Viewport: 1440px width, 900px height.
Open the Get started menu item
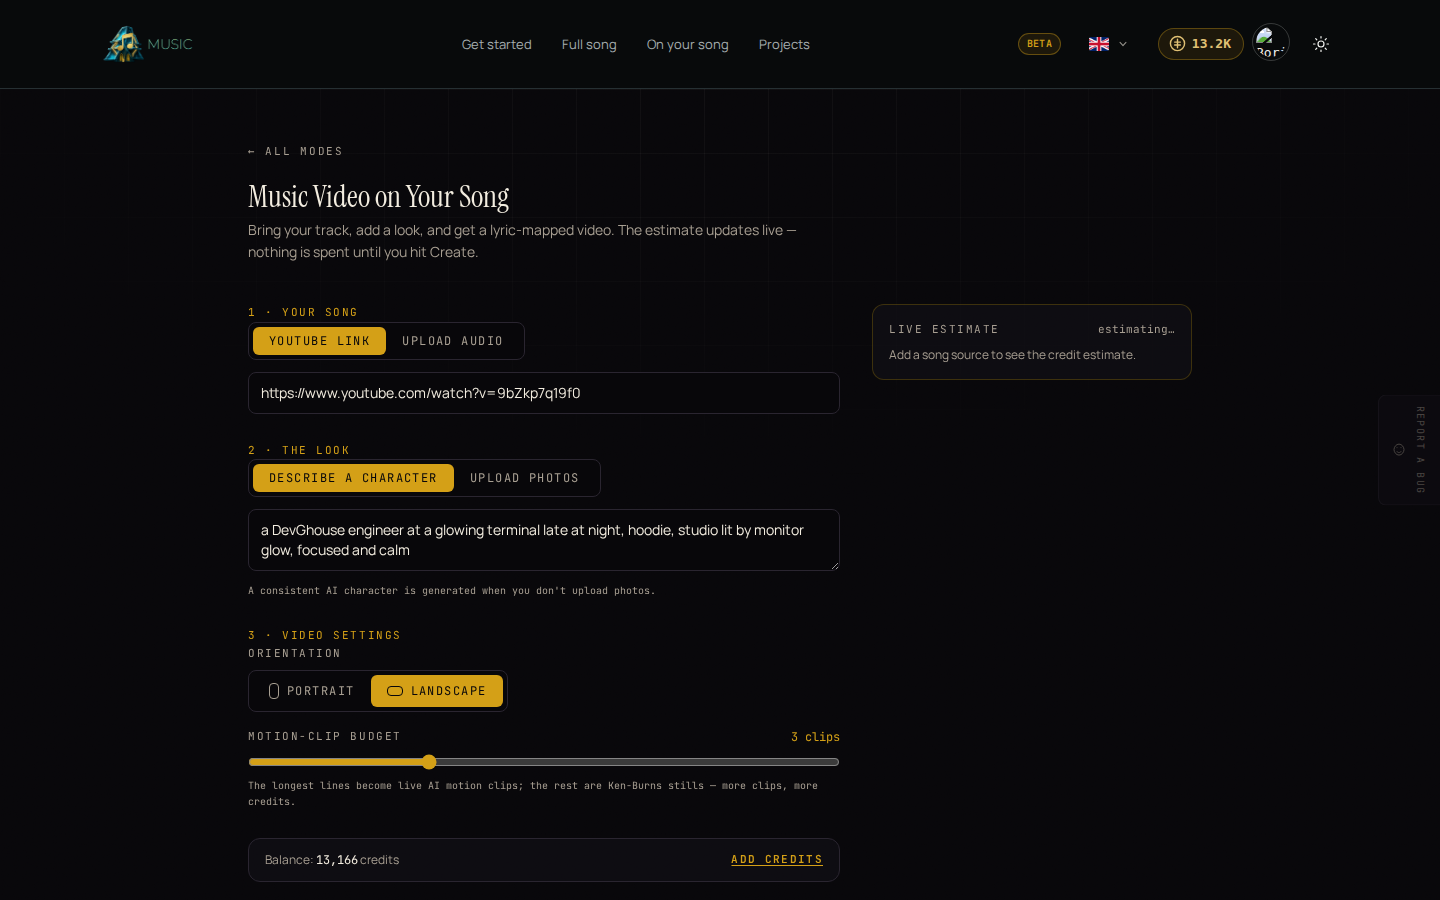point(497,44)
